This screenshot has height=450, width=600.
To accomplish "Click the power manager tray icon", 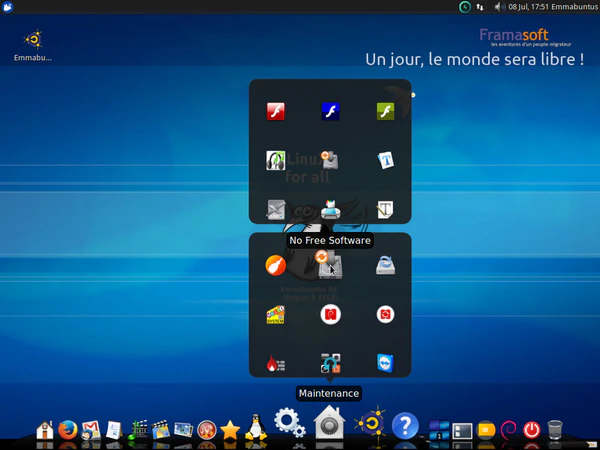I will (x=465, y=7).
